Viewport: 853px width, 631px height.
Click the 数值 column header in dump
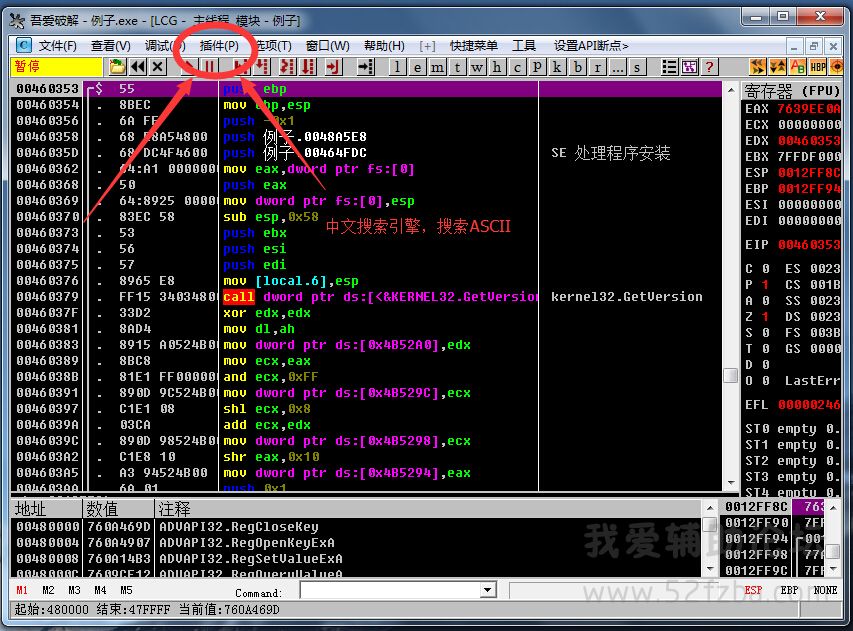coord(118,509)
